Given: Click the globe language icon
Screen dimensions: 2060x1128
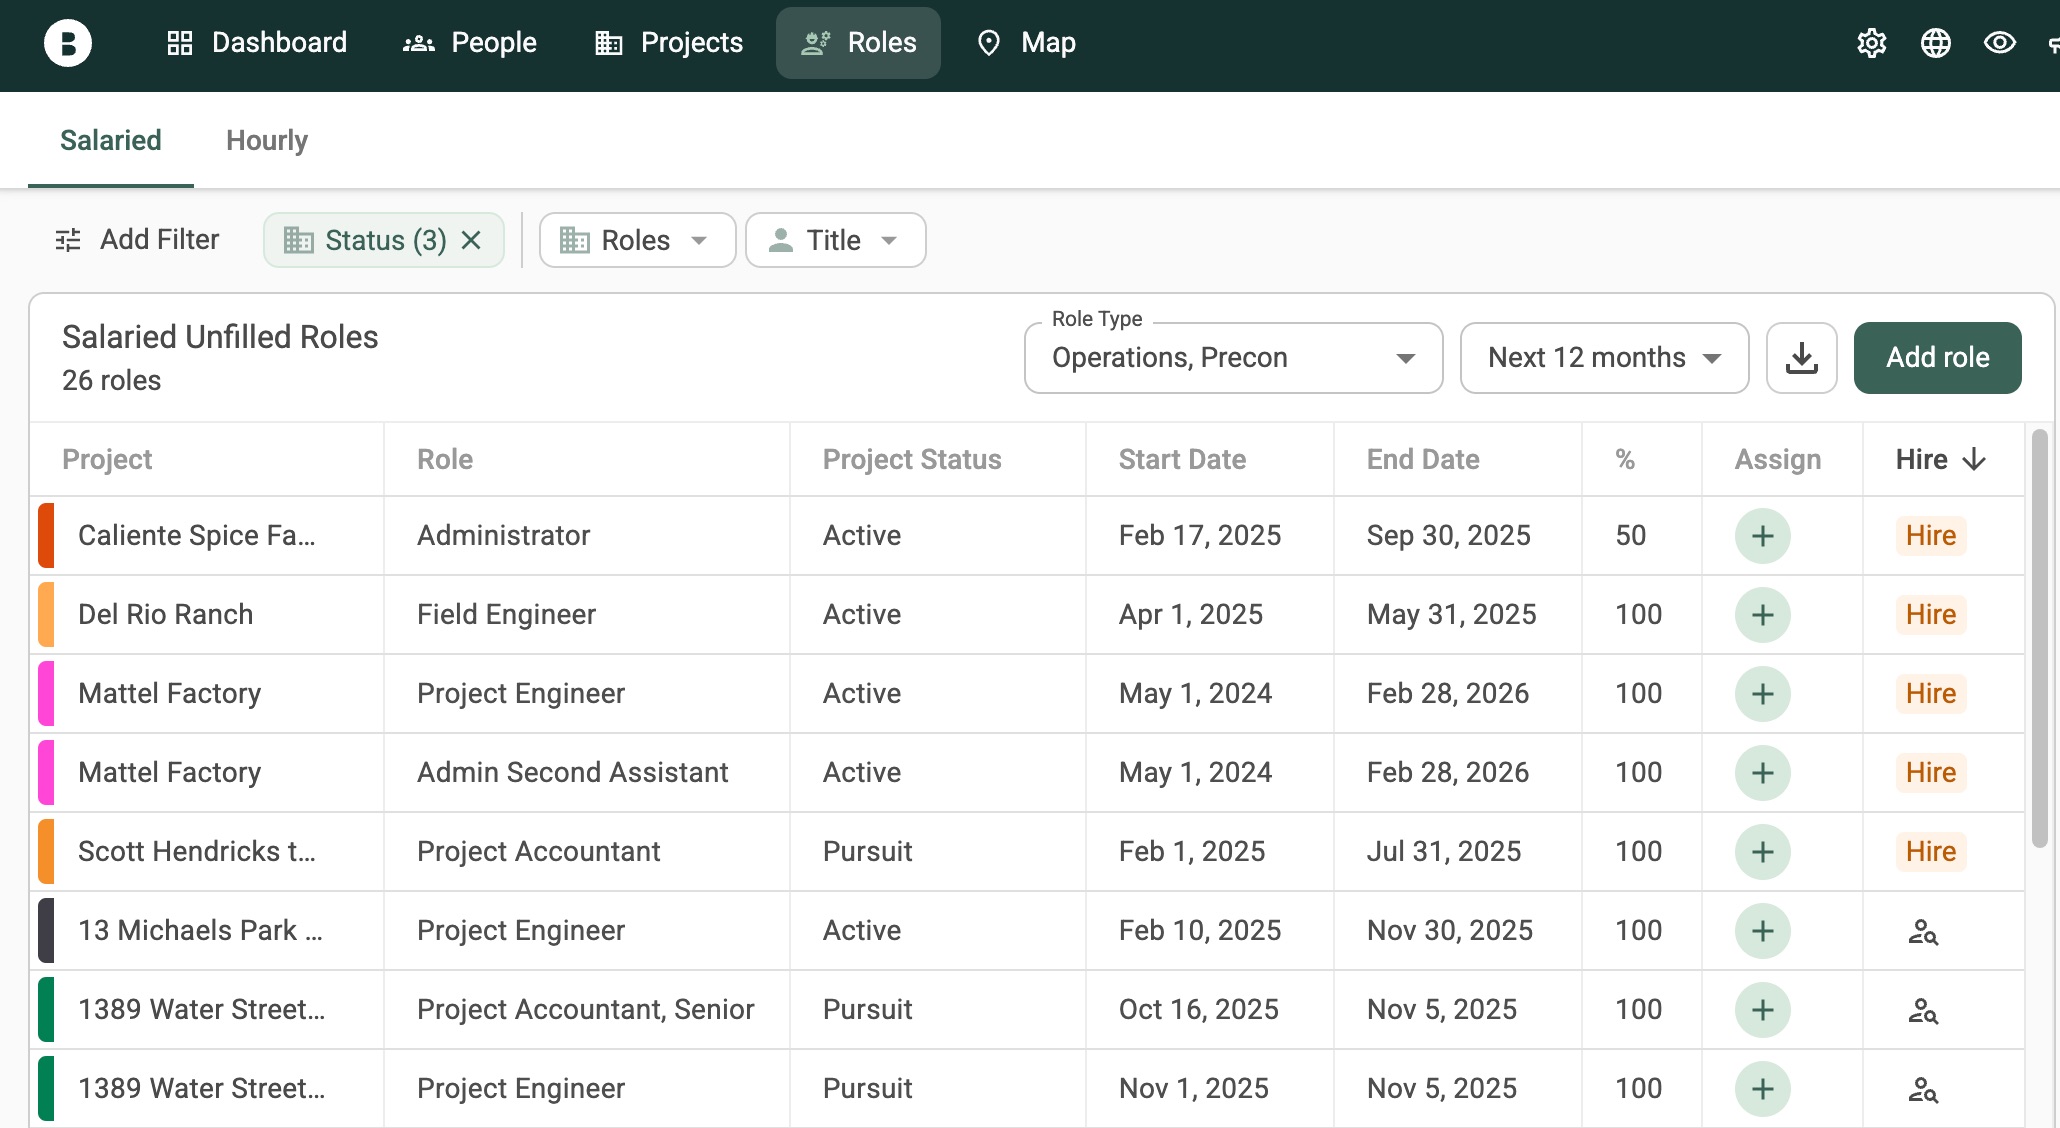Looking at the screenshot, I should click(1935, 43).
